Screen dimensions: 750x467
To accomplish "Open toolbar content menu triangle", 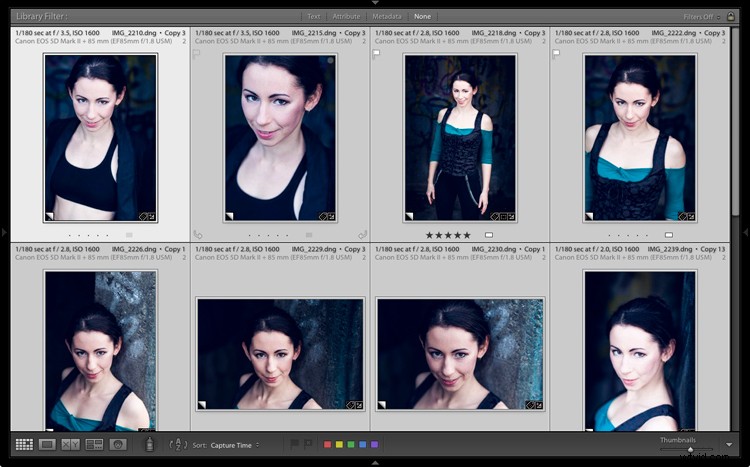I will pyautogui.click(x=729, y=445).
